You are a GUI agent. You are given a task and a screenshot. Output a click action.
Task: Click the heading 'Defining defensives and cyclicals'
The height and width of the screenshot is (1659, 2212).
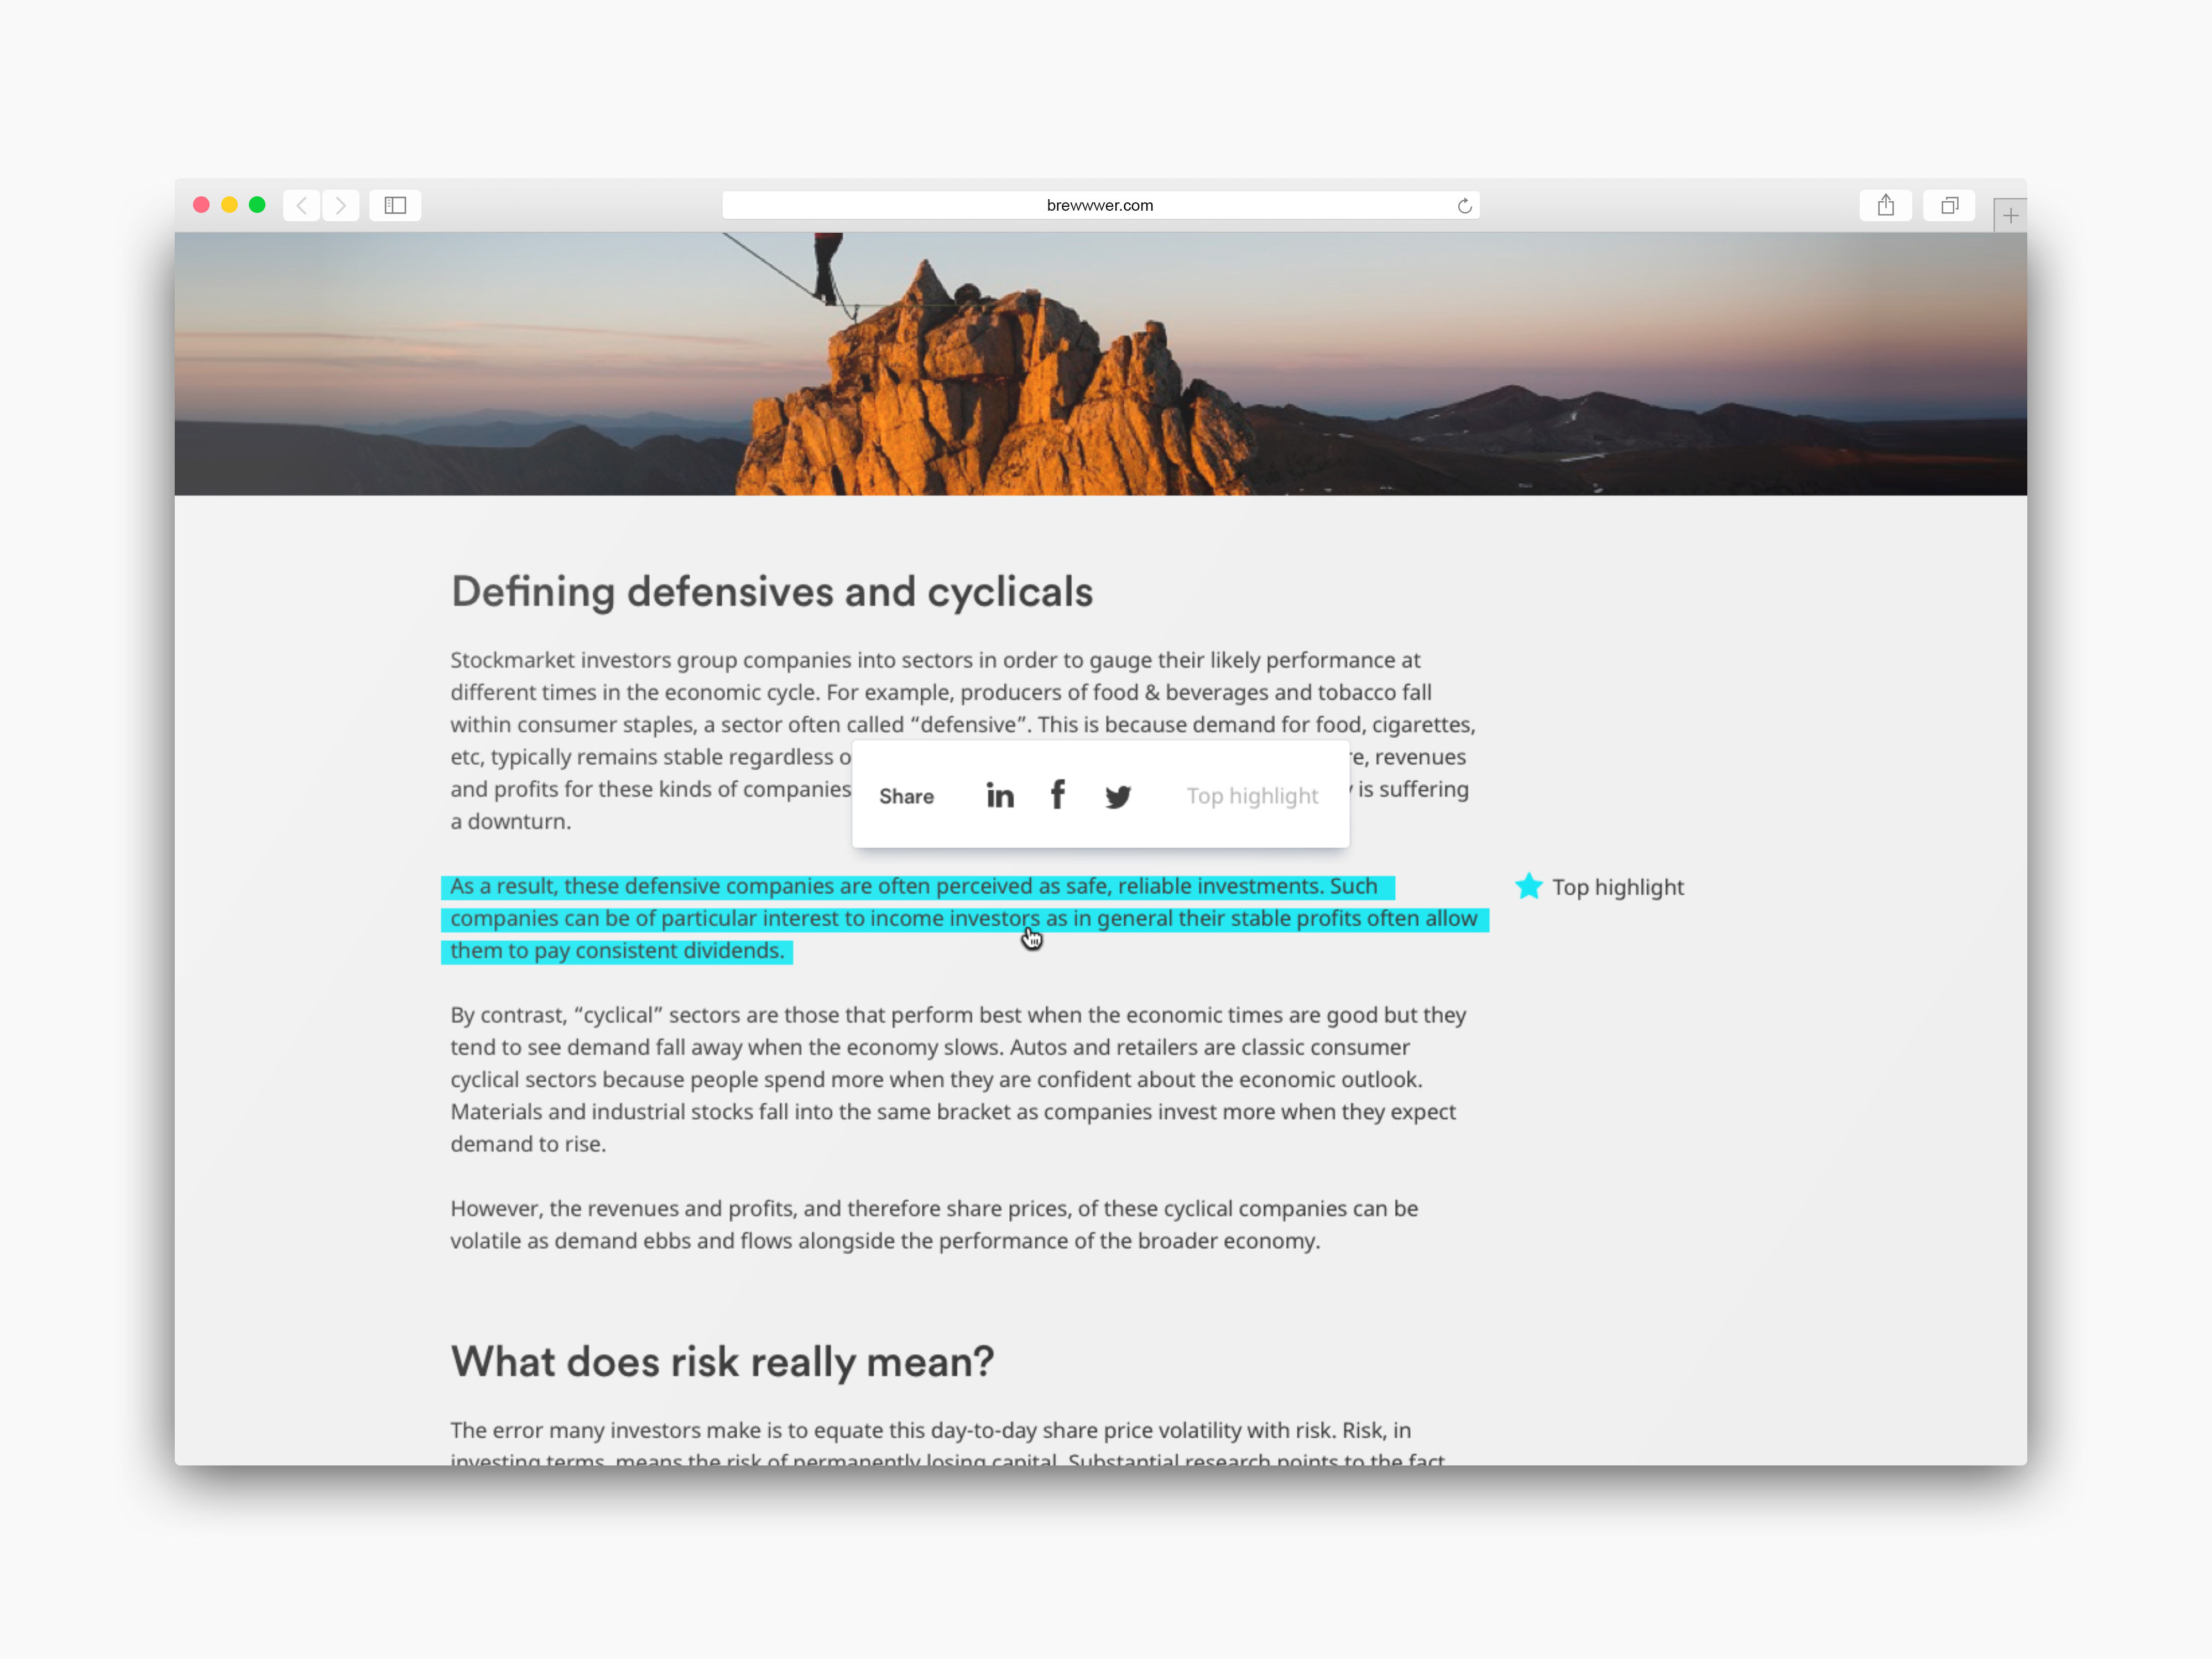click(772, 592)
